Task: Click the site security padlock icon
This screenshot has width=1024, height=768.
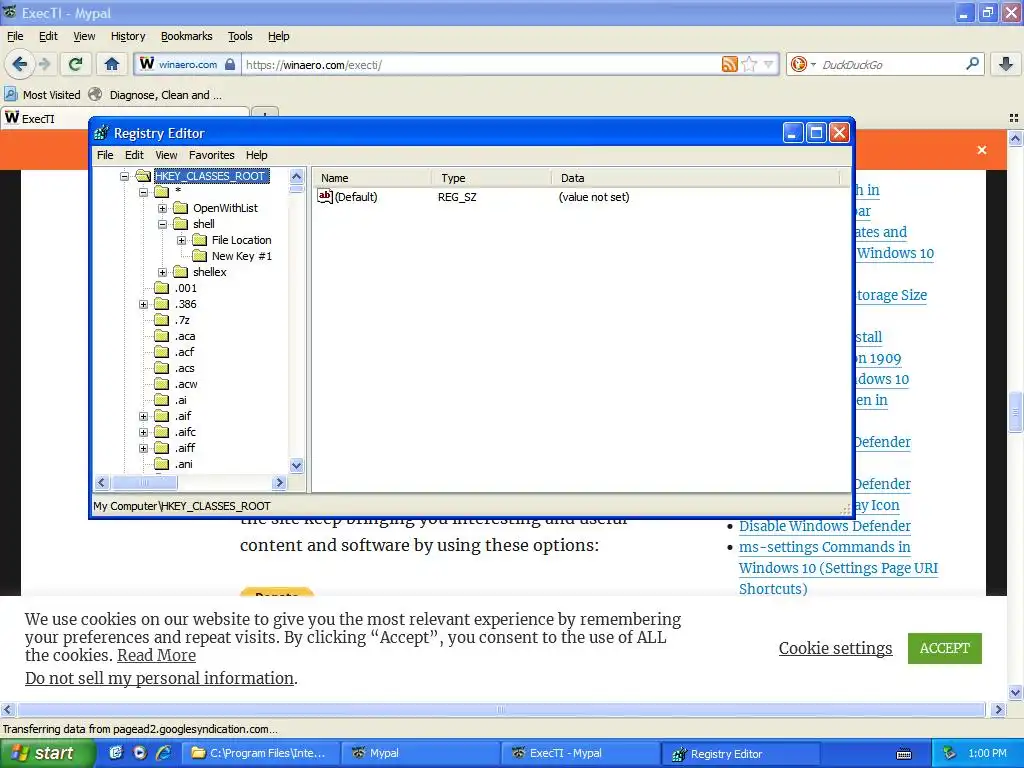Action: pyautogui.click(x=230, y=64)
